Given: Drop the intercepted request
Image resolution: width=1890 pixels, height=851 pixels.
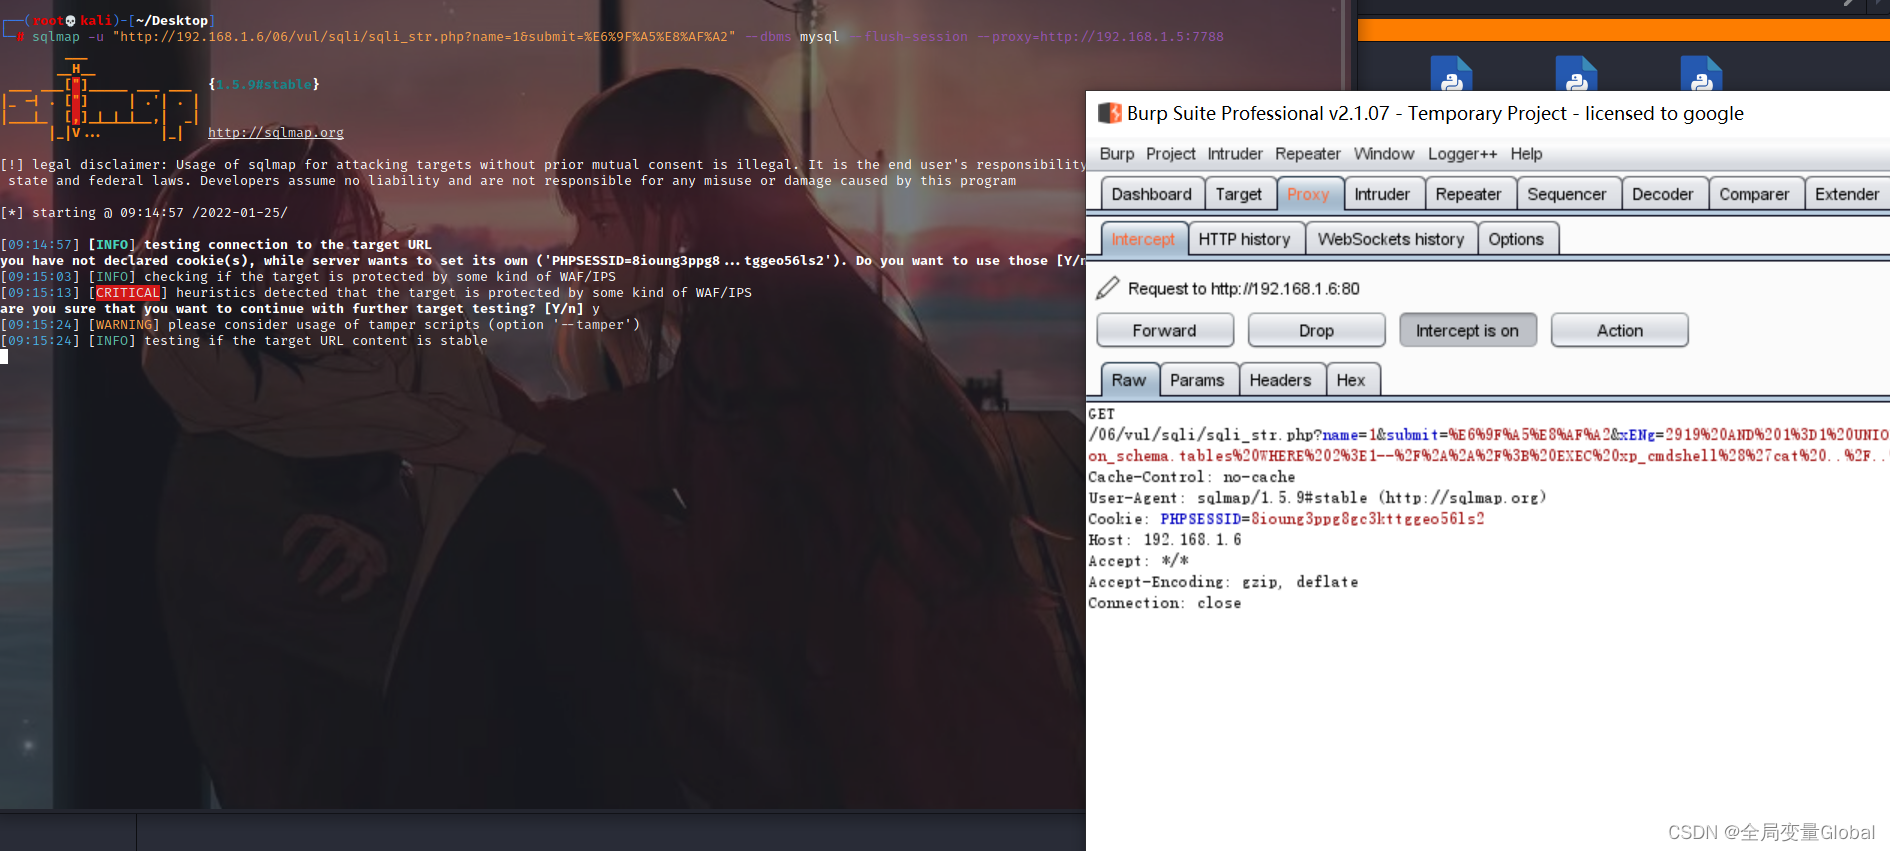Looking at the screenshot, I should 1316,331.
